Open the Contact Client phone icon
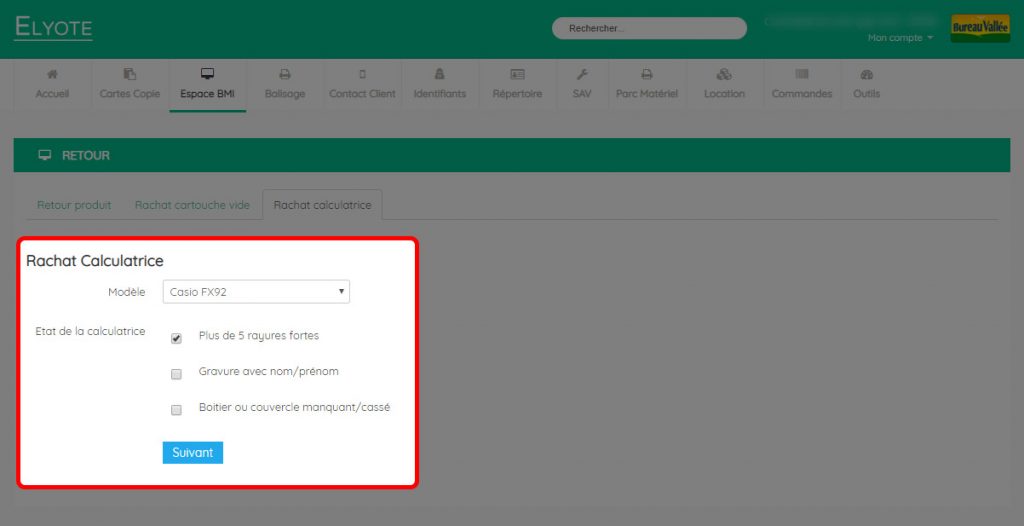This screenshot has width=1024, height=526. pyautogui.click(x=362, y=74)
